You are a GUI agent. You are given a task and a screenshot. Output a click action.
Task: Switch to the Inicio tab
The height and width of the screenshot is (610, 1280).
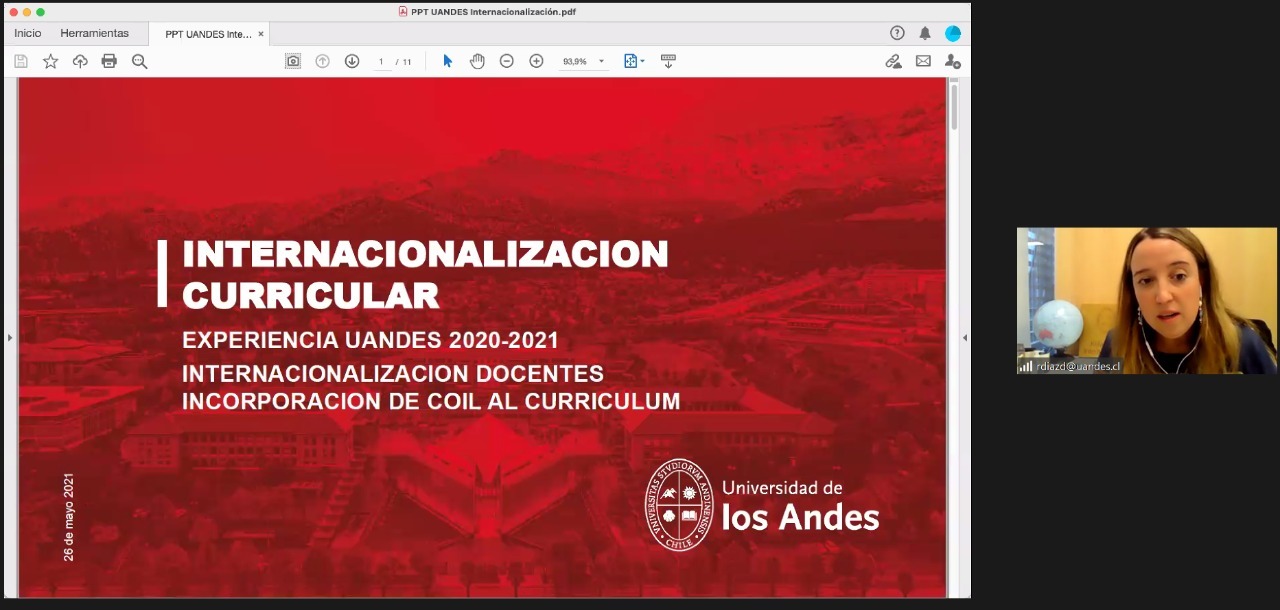[28, 33]
